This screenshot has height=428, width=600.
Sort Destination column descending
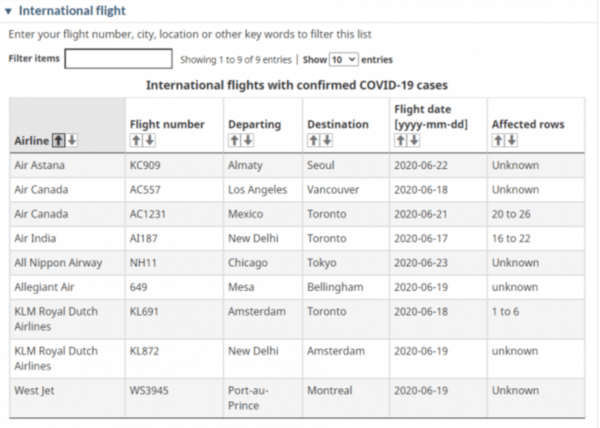coord(325,140)
